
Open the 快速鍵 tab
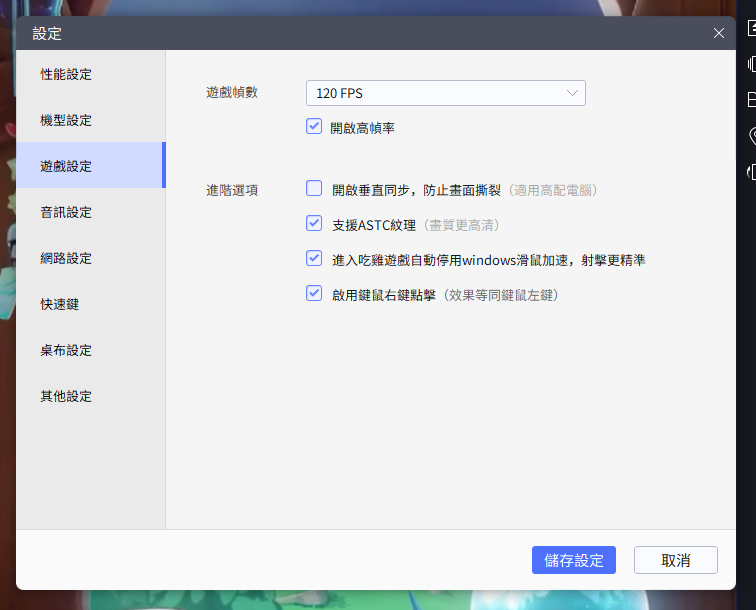click(x=91, y=304)
